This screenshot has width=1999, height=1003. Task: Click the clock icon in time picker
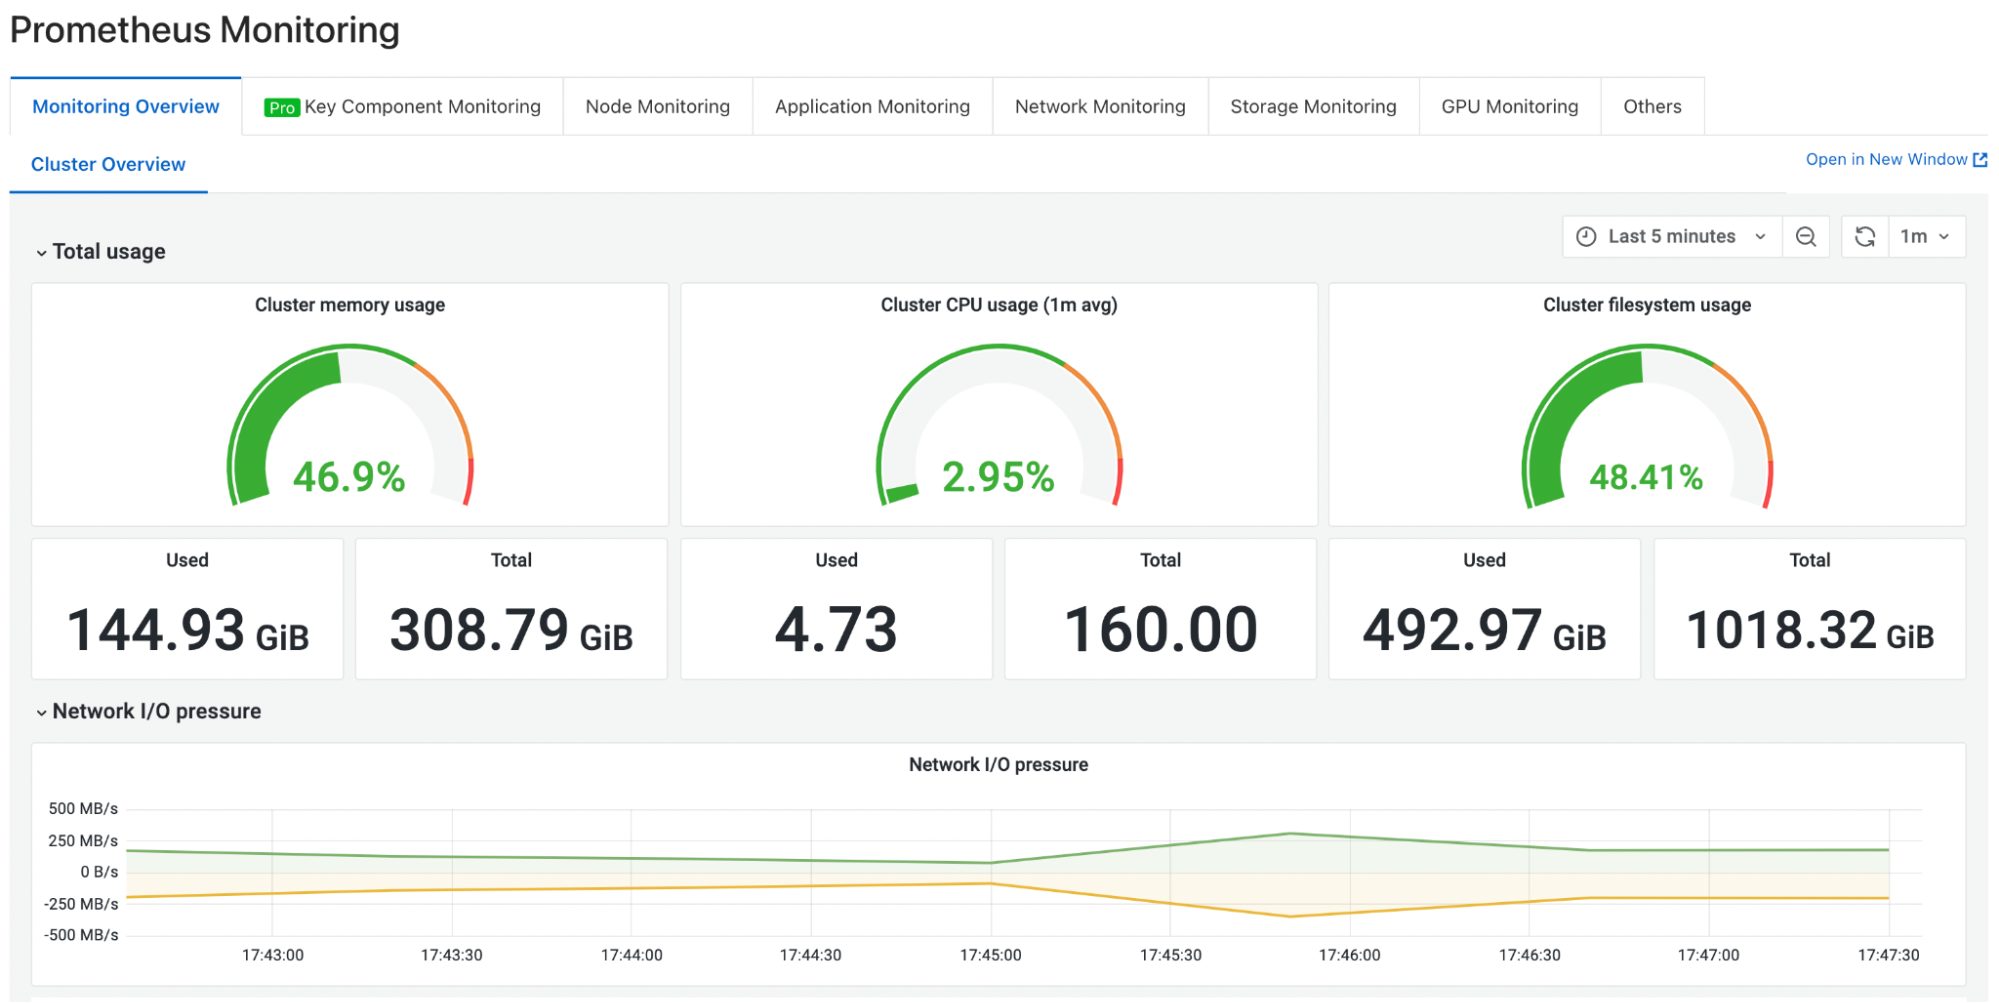tap(1586, 237)
